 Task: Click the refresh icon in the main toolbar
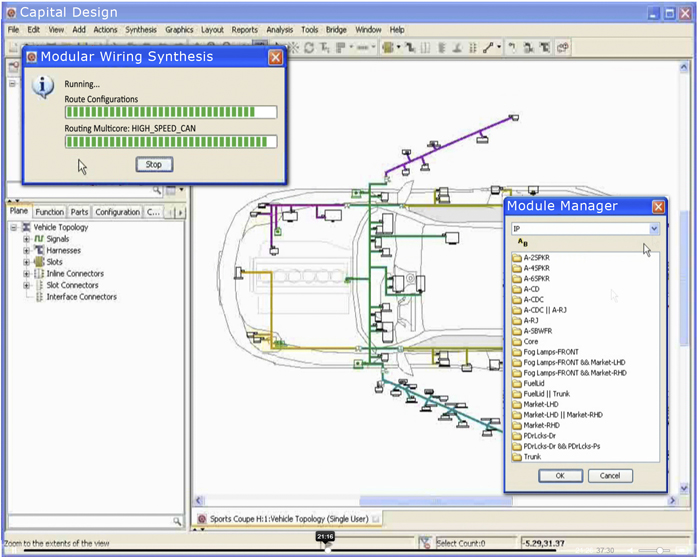point(309,47)
